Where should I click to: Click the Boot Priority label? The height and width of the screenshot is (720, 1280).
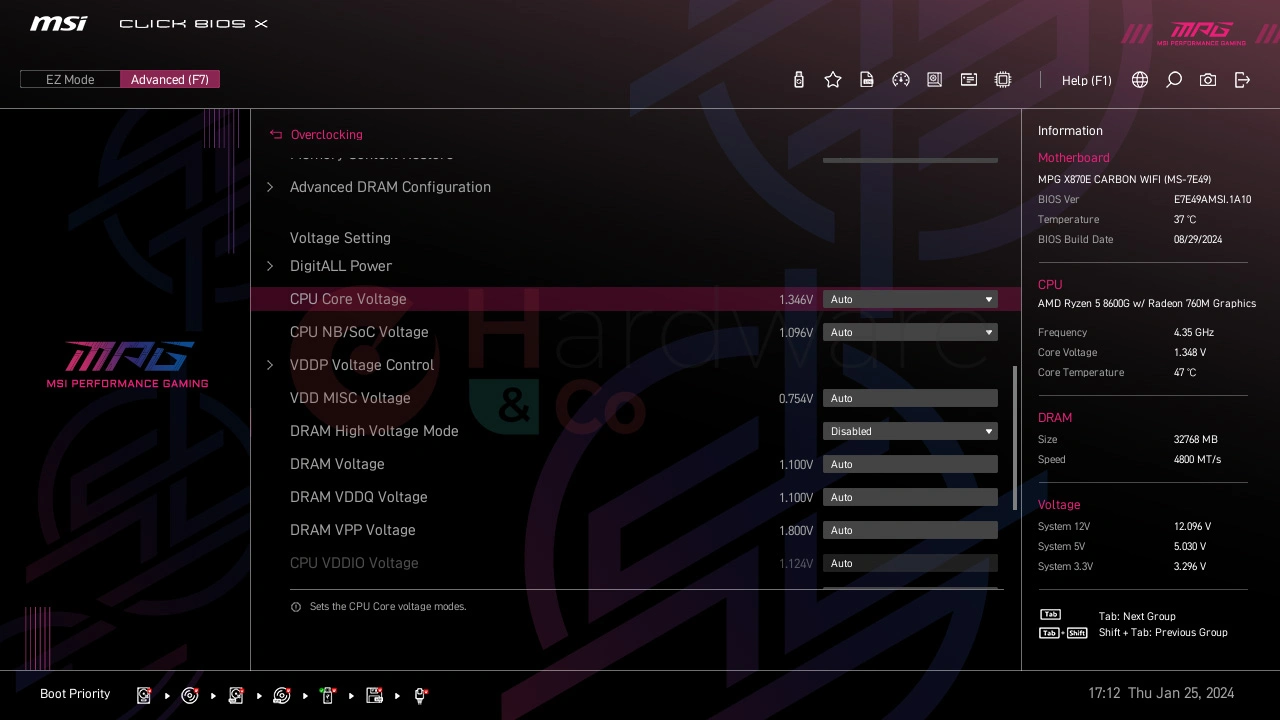[75, 694]
